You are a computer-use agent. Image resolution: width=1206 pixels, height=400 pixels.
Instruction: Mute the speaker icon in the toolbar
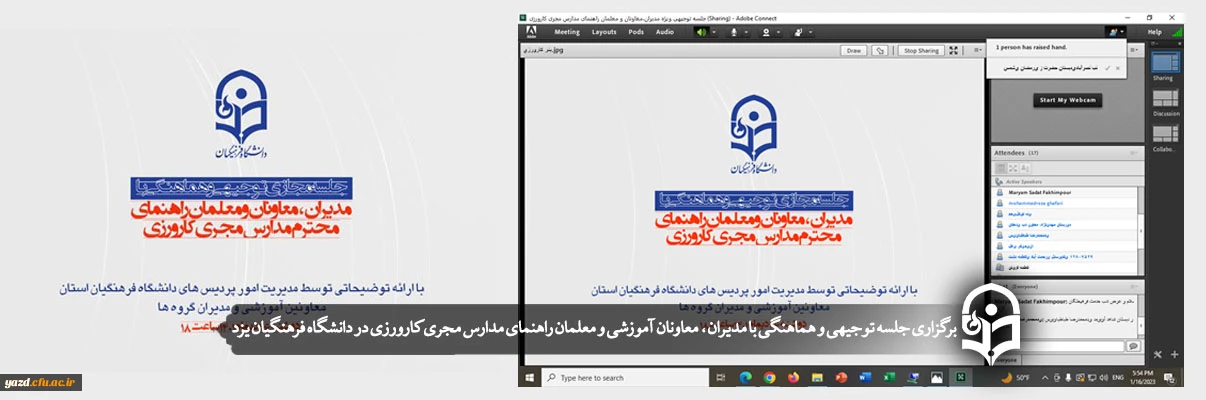point(700,32)
